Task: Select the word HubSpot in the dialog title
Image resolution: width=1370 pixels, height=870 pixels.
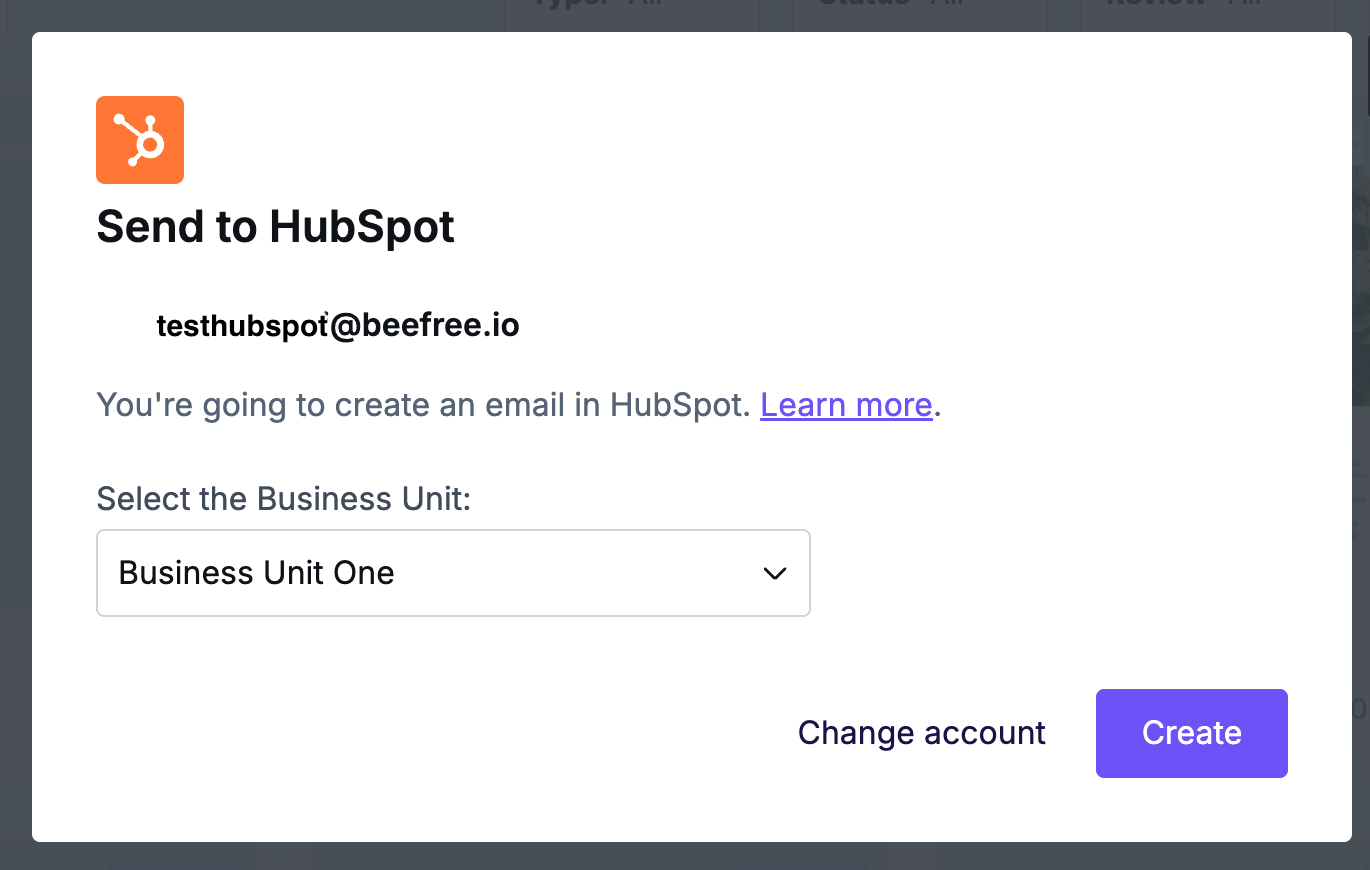Action: 362,227
